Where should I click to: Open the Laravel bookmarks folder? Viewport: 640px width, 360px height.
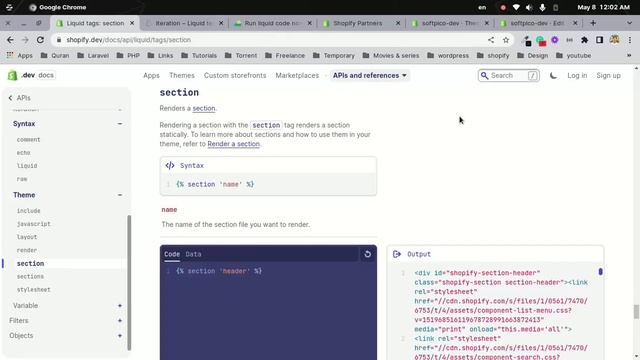coord(93,55)
